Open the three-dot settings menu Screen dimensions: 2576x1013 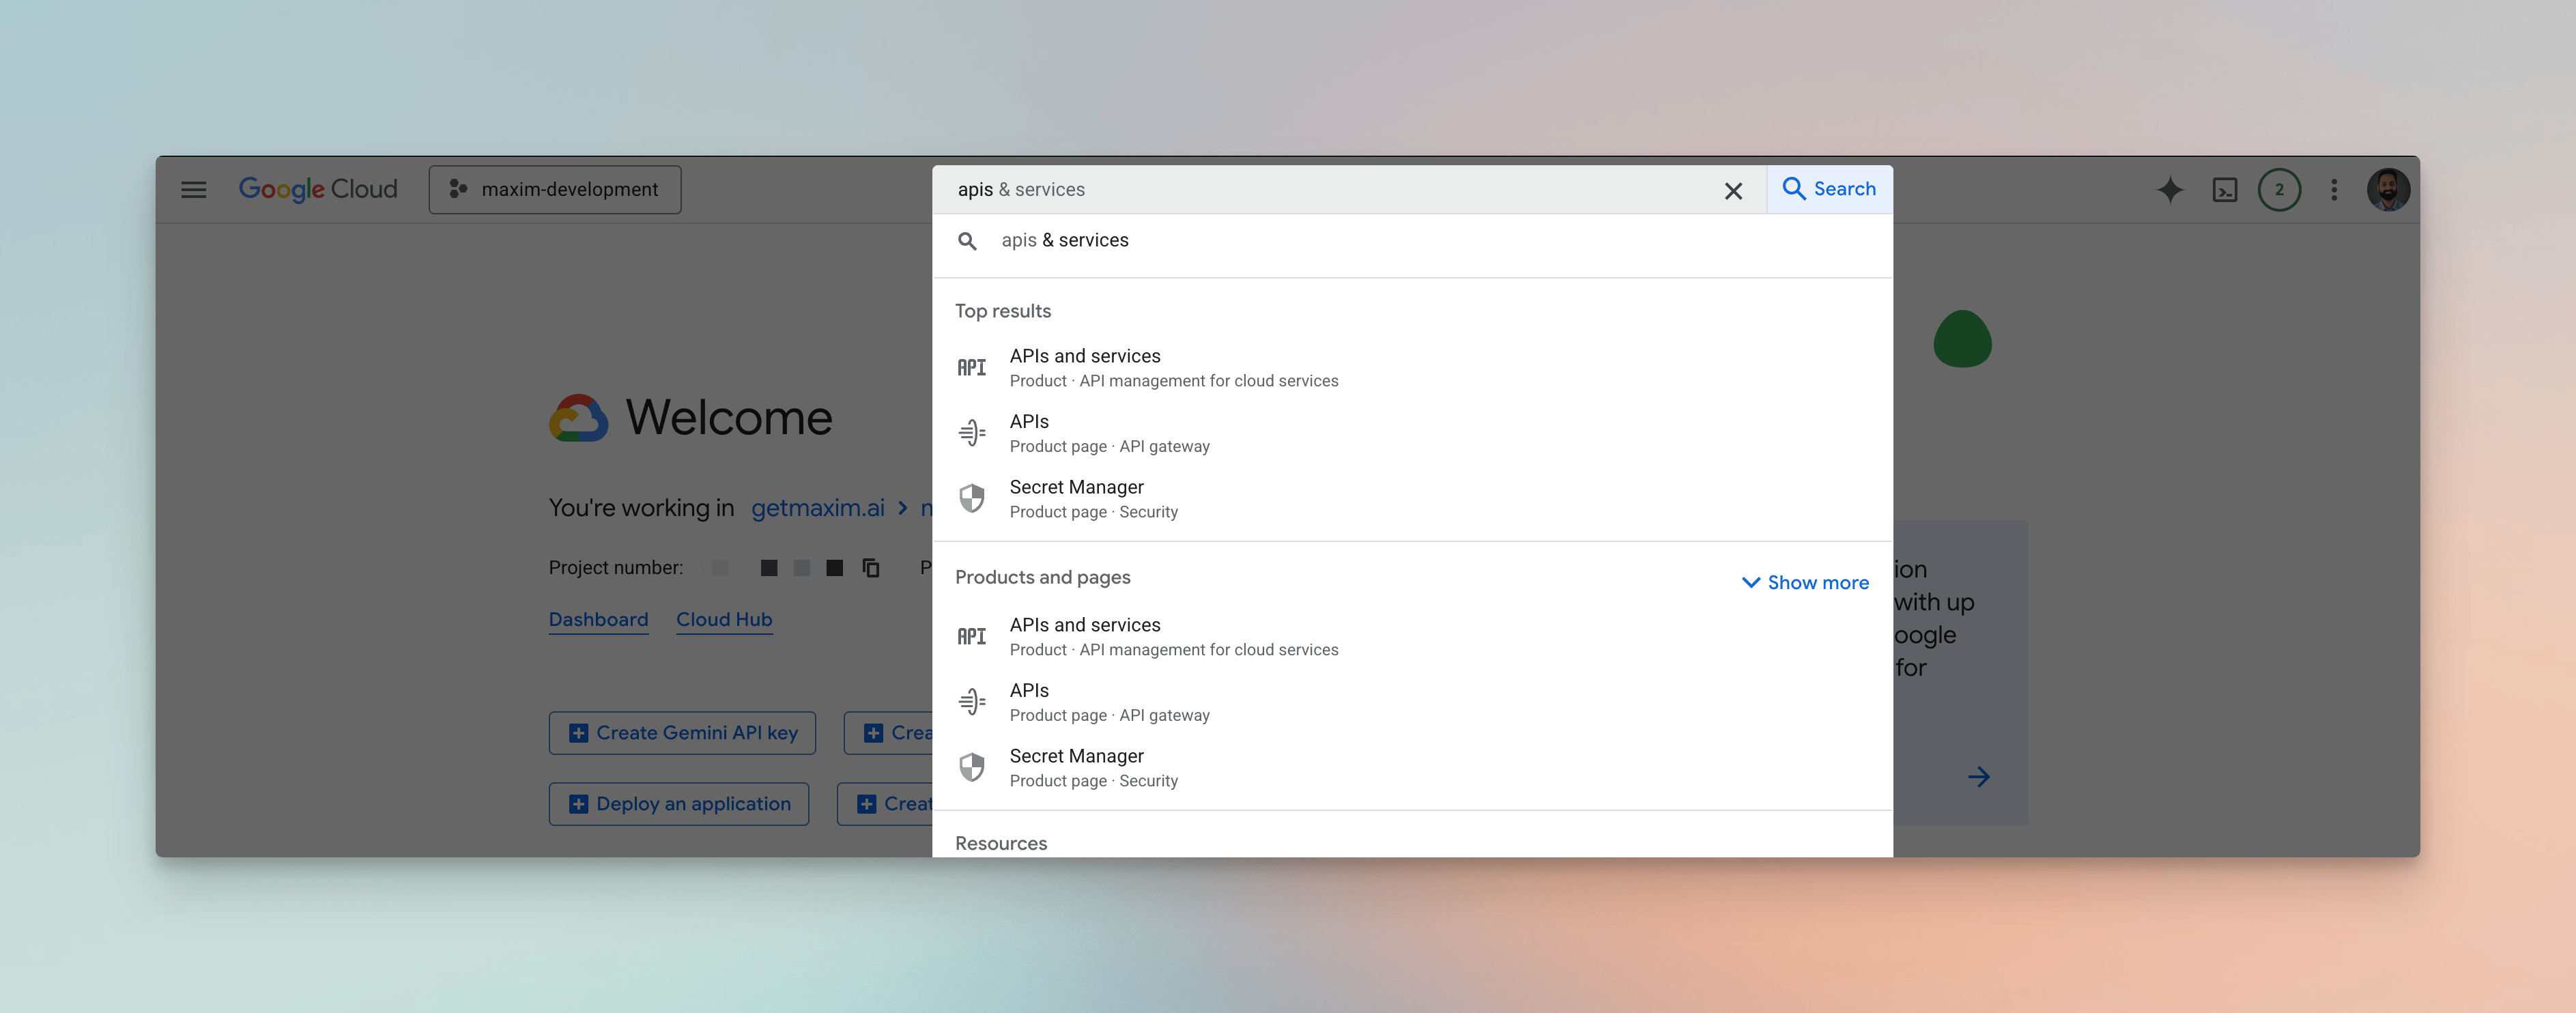tap(2334, 190)
